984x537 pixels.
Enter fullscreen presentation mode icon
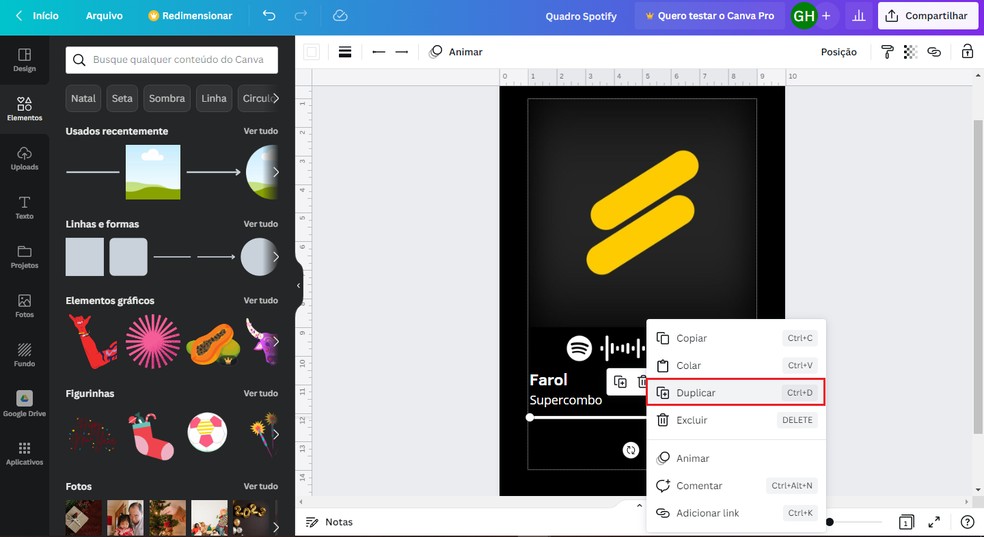pos(934,522)
